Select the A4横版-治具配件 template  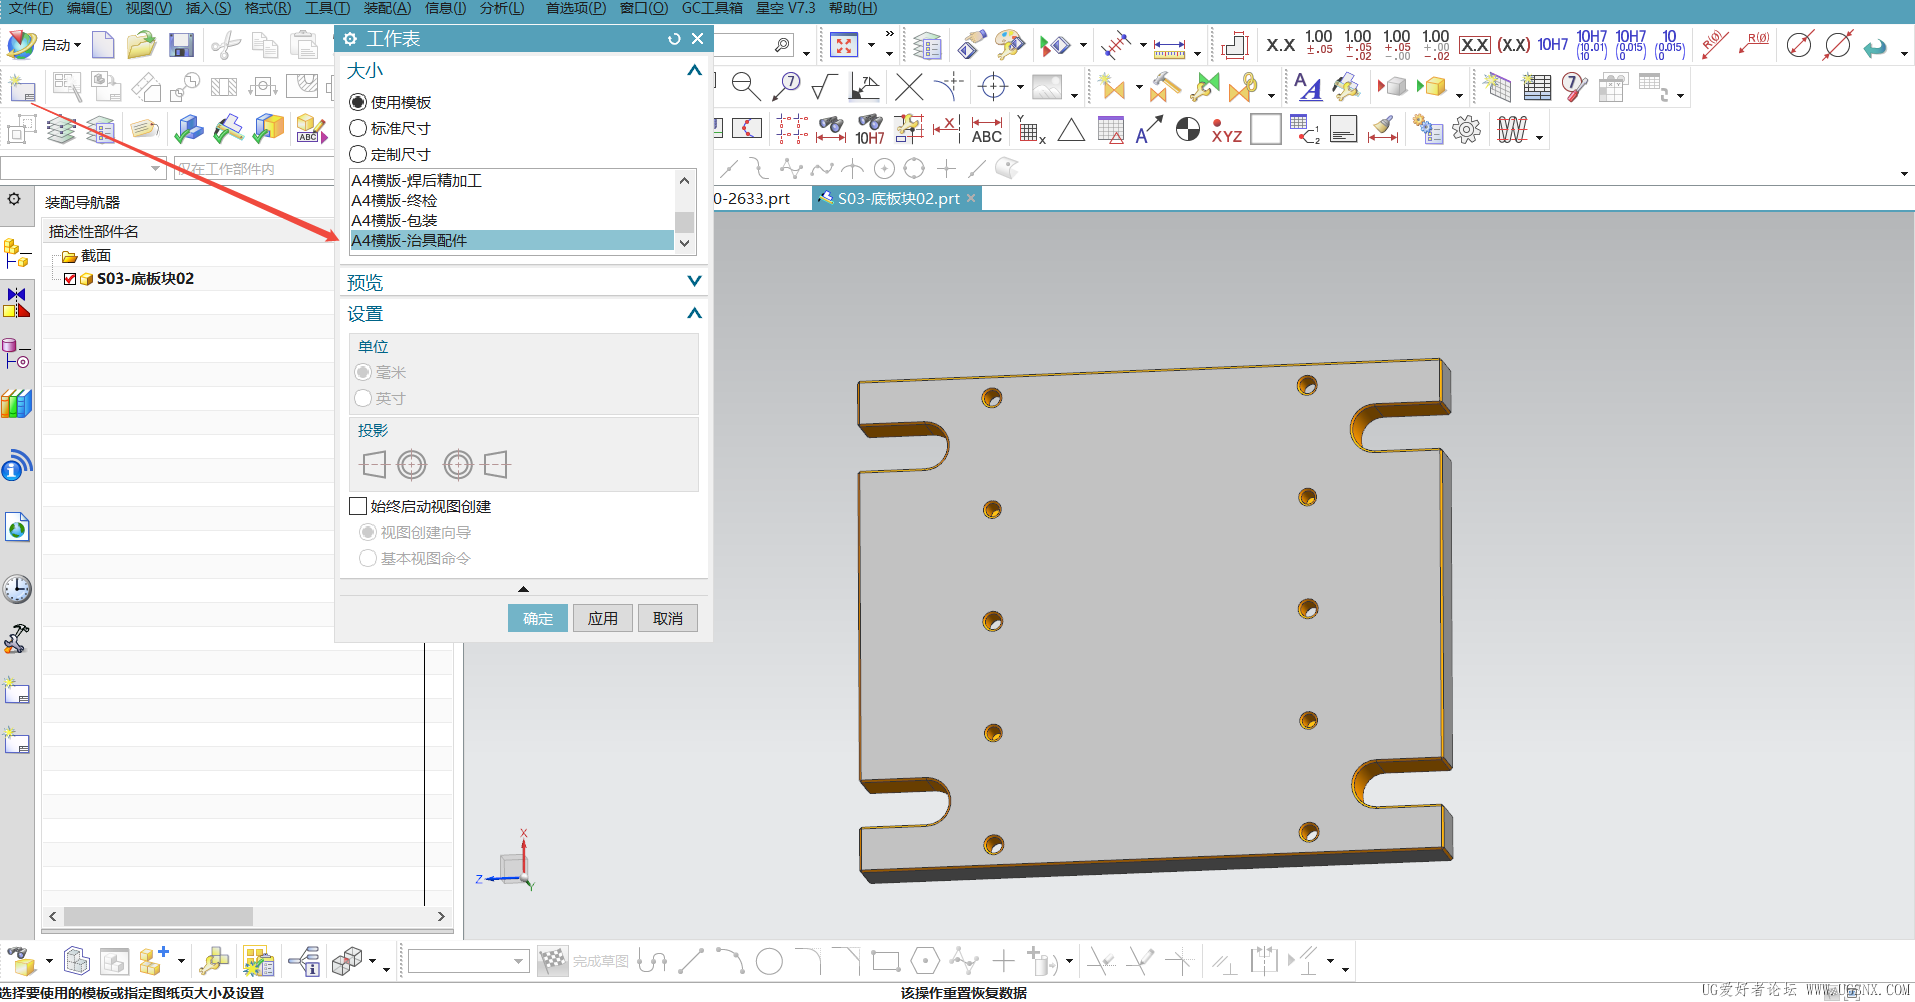tap(512, 240)
